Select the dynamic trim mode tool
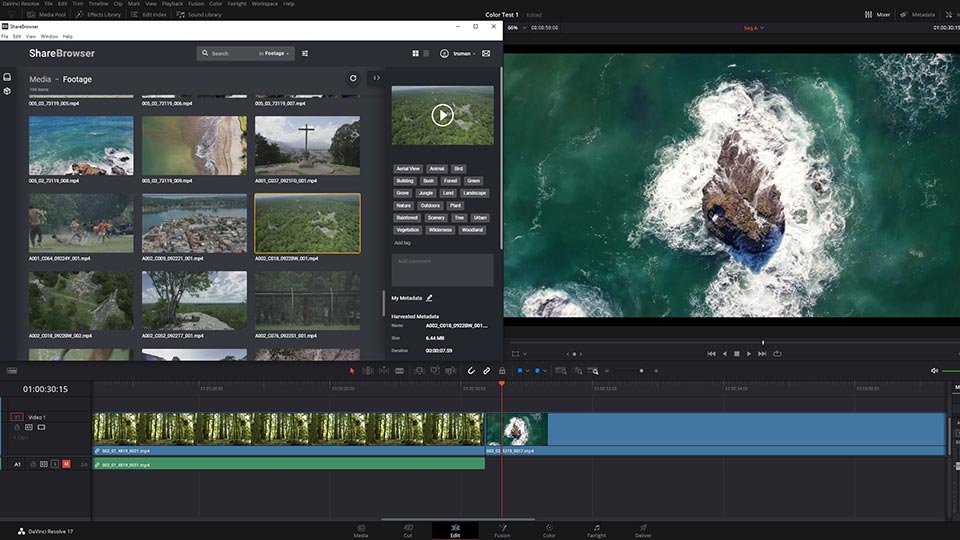This screenshot has height=540, width=960. tap(384, 370)
